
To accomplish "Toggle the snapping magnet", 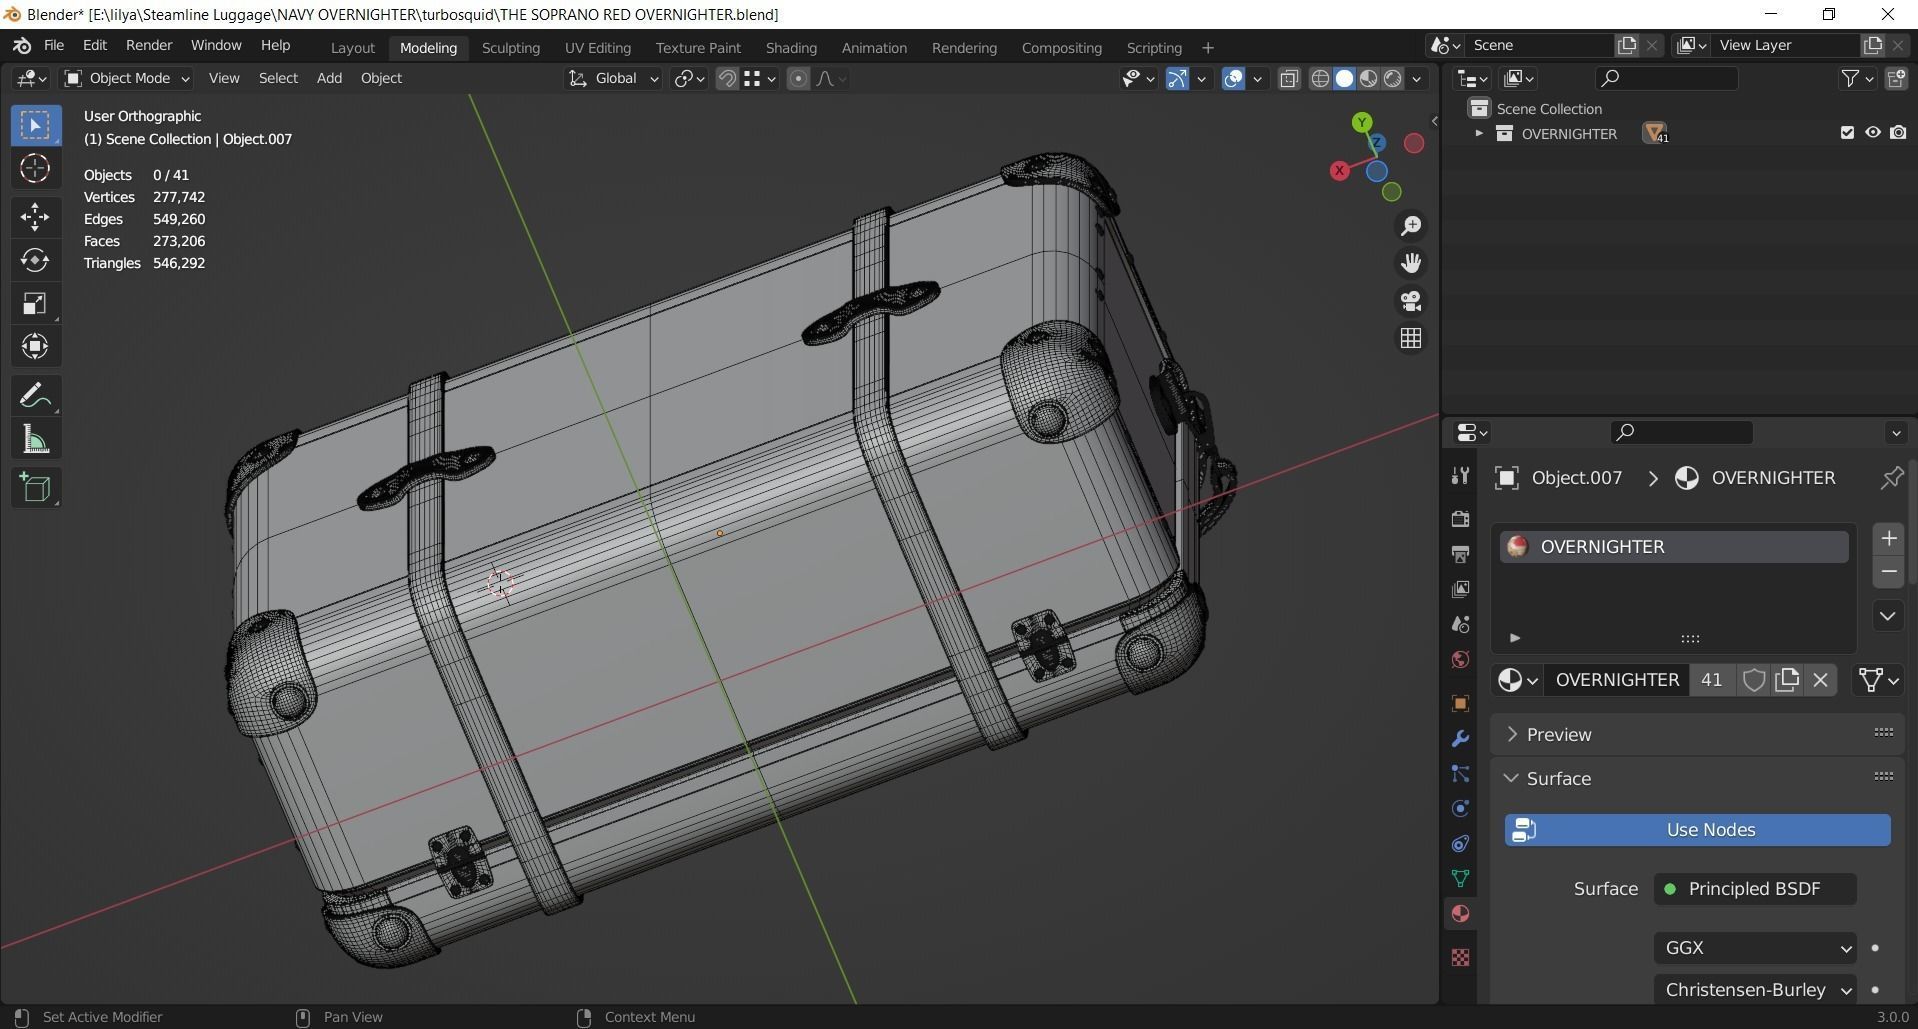I will click(727, 78).
